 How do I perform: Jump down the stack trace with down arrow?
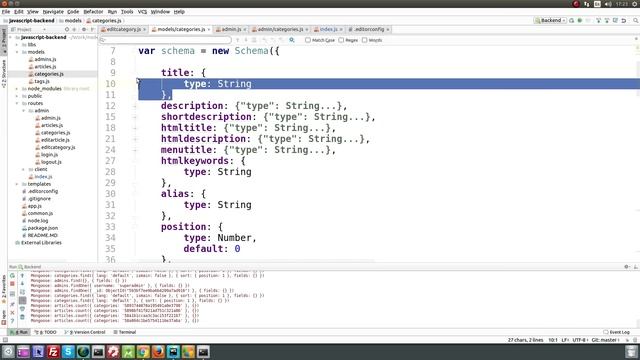coord(22,284)
